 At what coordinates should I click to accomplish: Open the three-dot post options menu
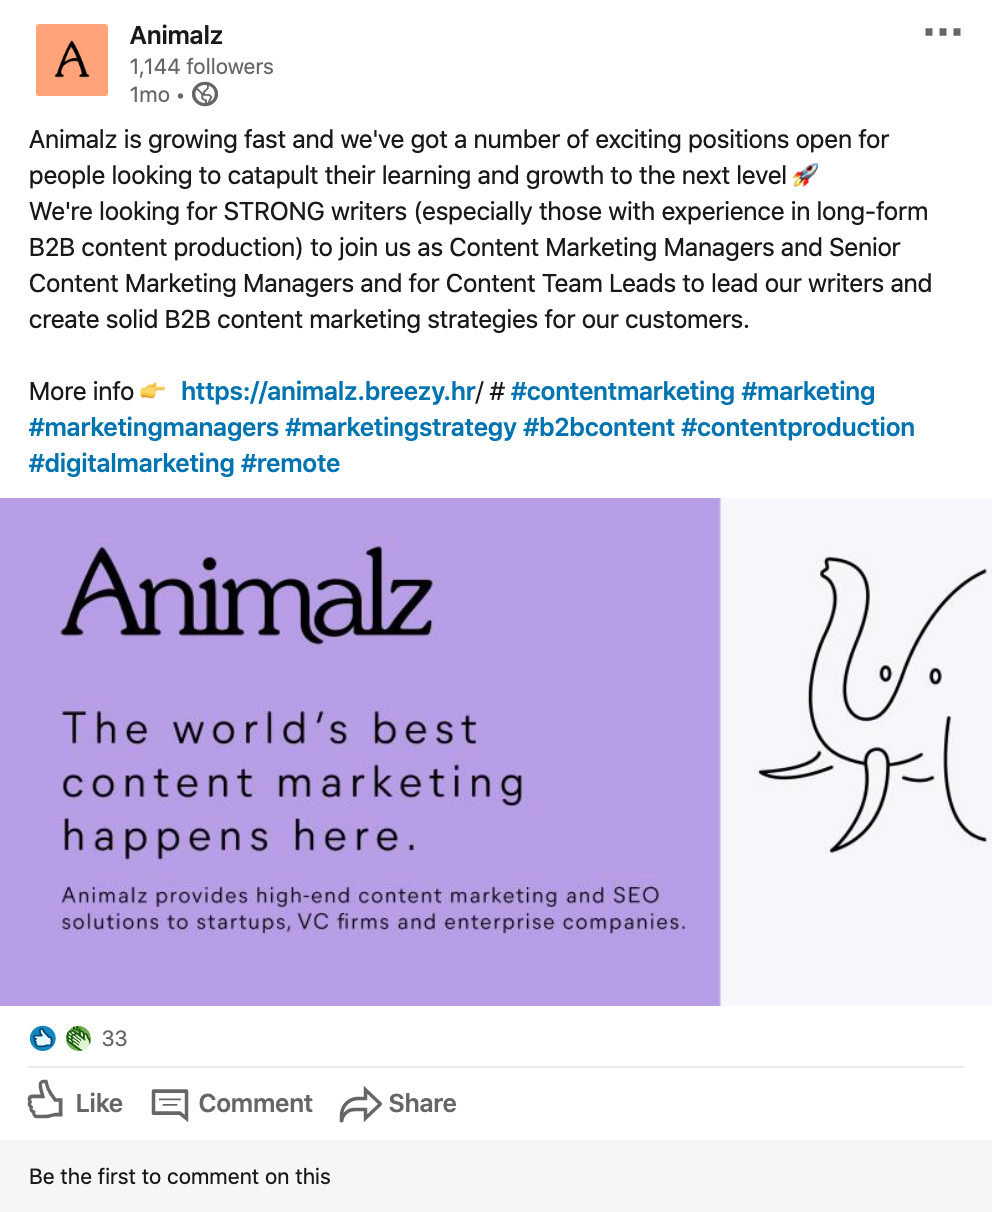[x=942, y=33]
